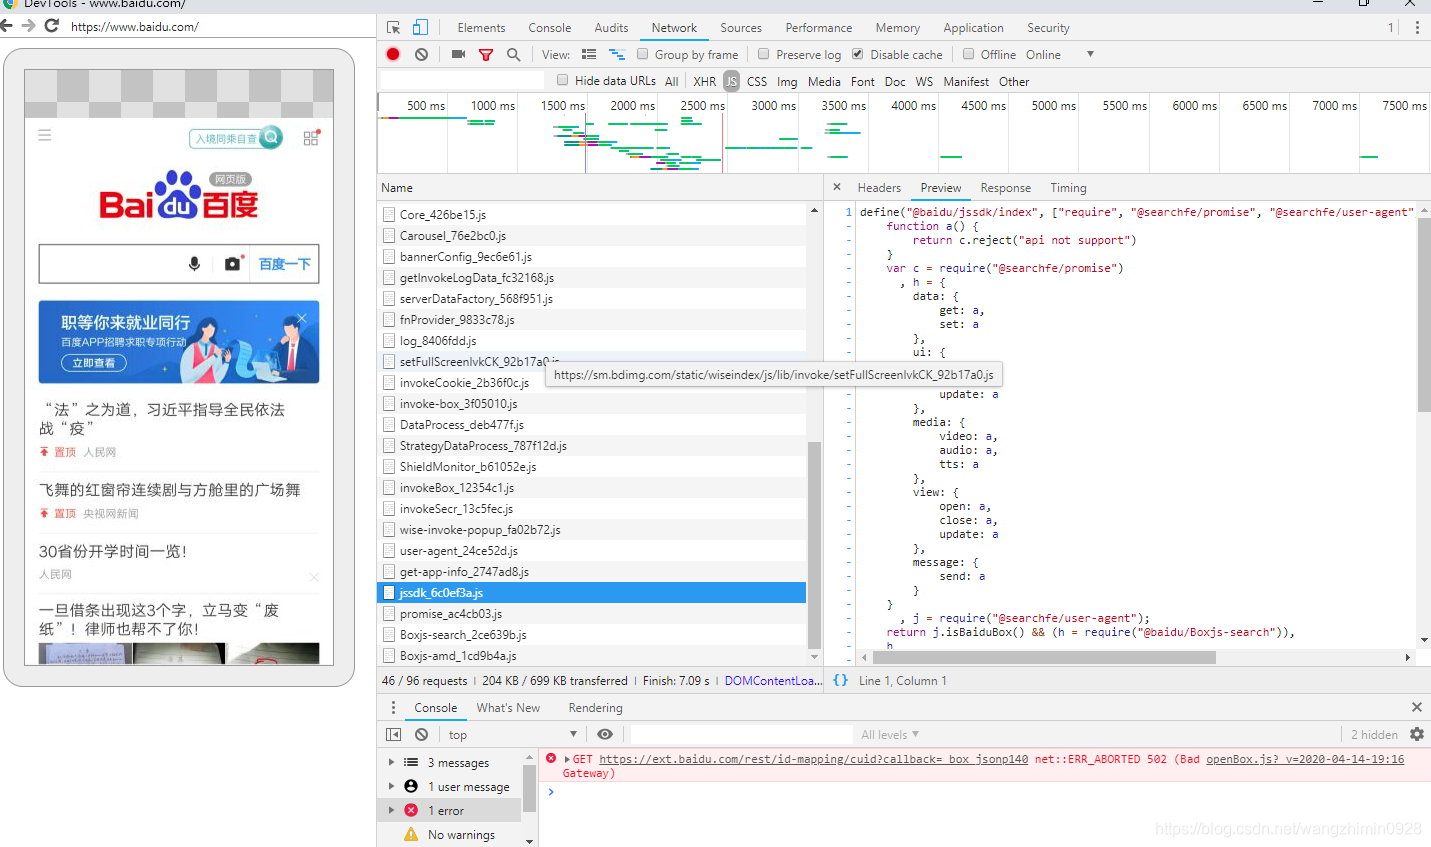The image size is (1431, 847).
Task: Select promise_ac4cb03.js request row
Action: click(x=592, y=613)
